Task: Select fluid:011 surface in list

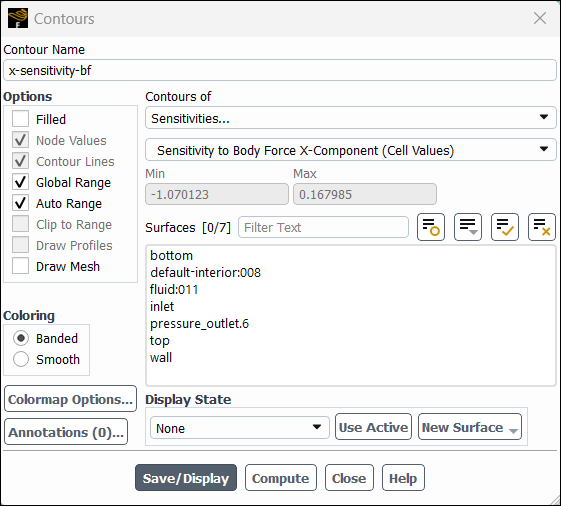Action: click(351, 290)
